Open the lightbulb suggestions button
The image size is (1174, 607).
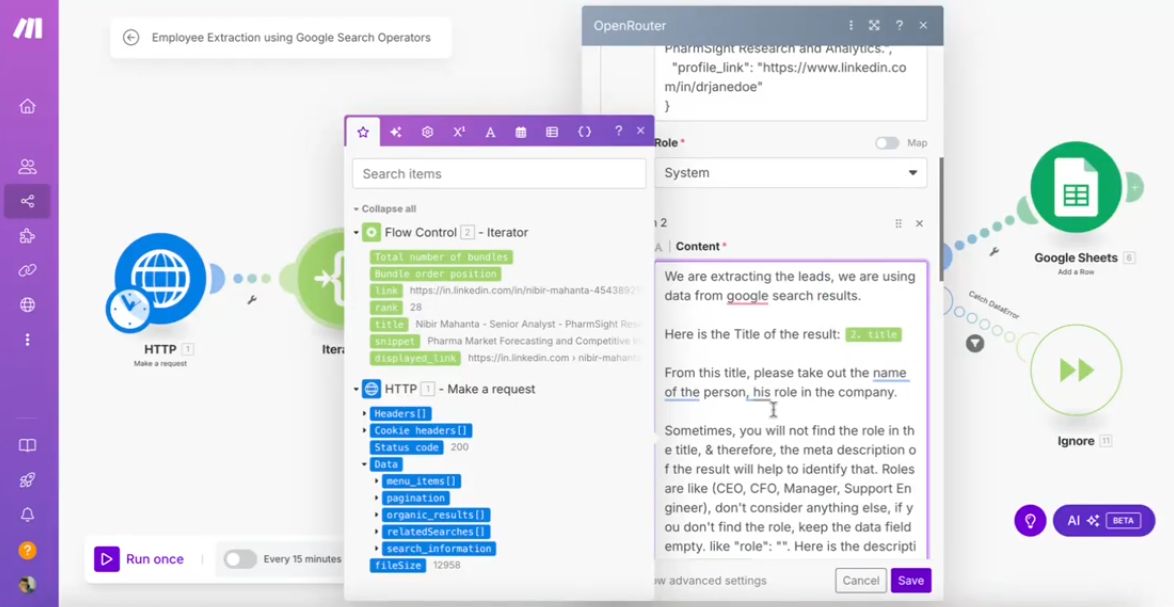pyautogui.click(x=1030, y=520)
